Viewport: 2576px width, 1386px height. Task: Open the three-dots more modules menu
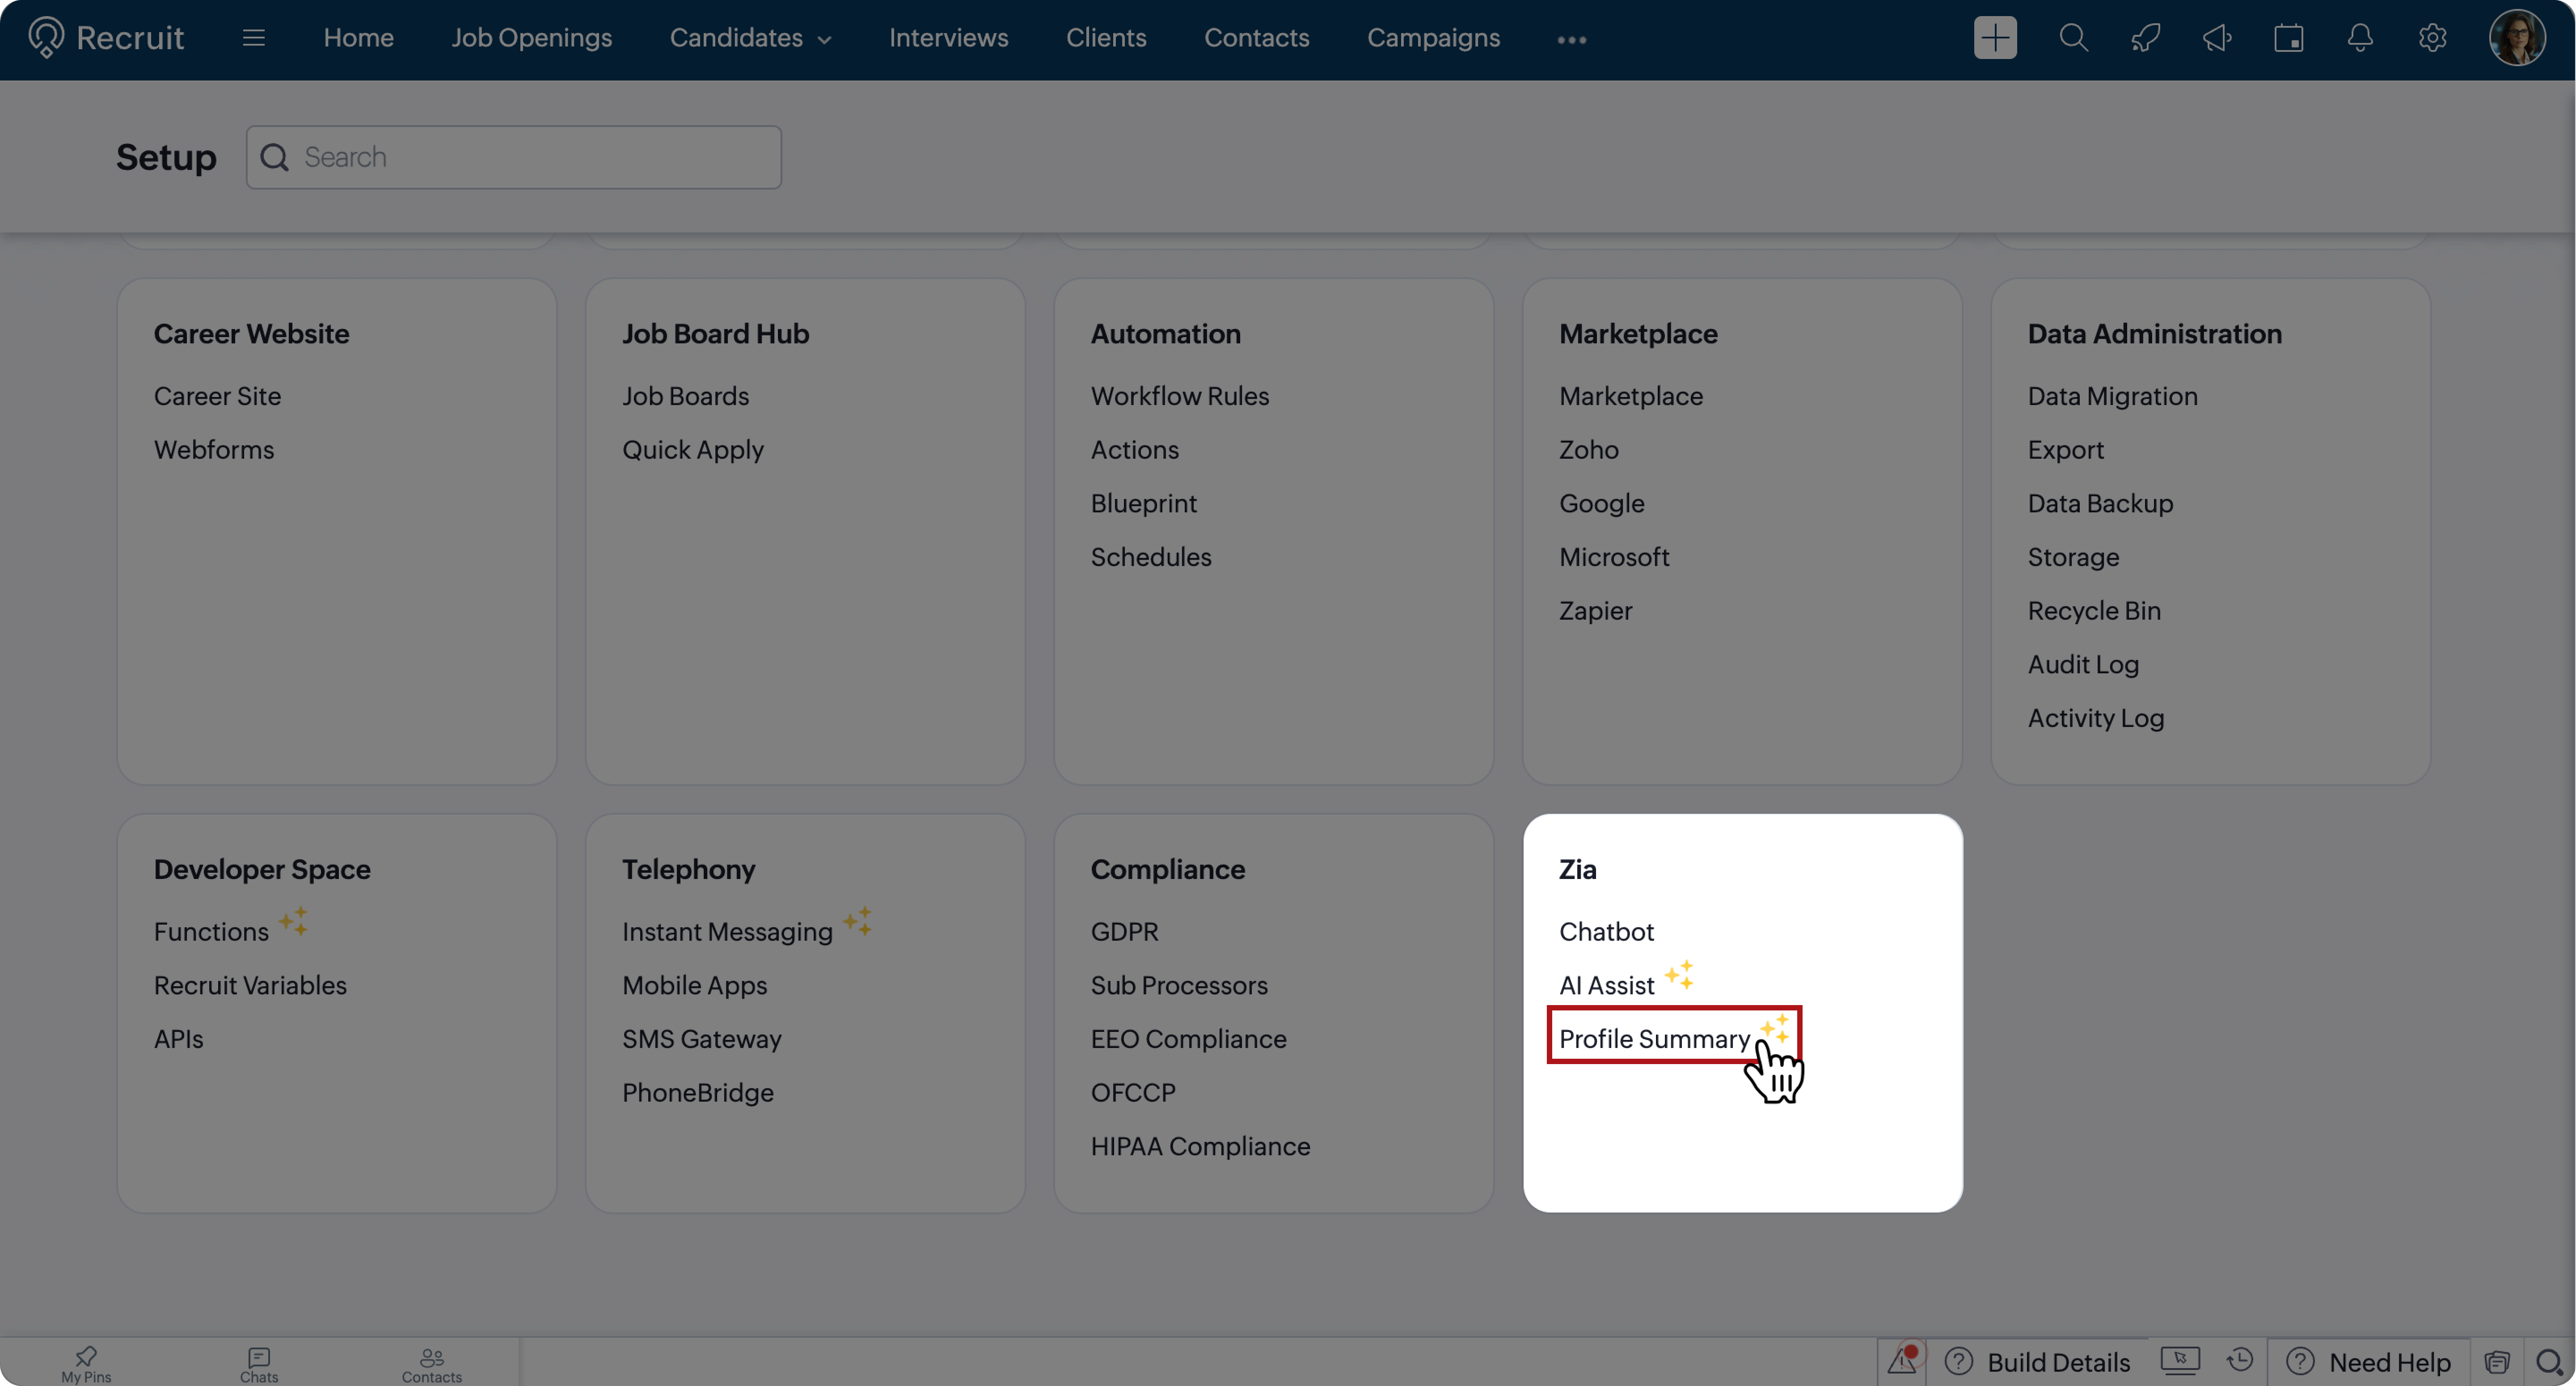point(1572,40)
